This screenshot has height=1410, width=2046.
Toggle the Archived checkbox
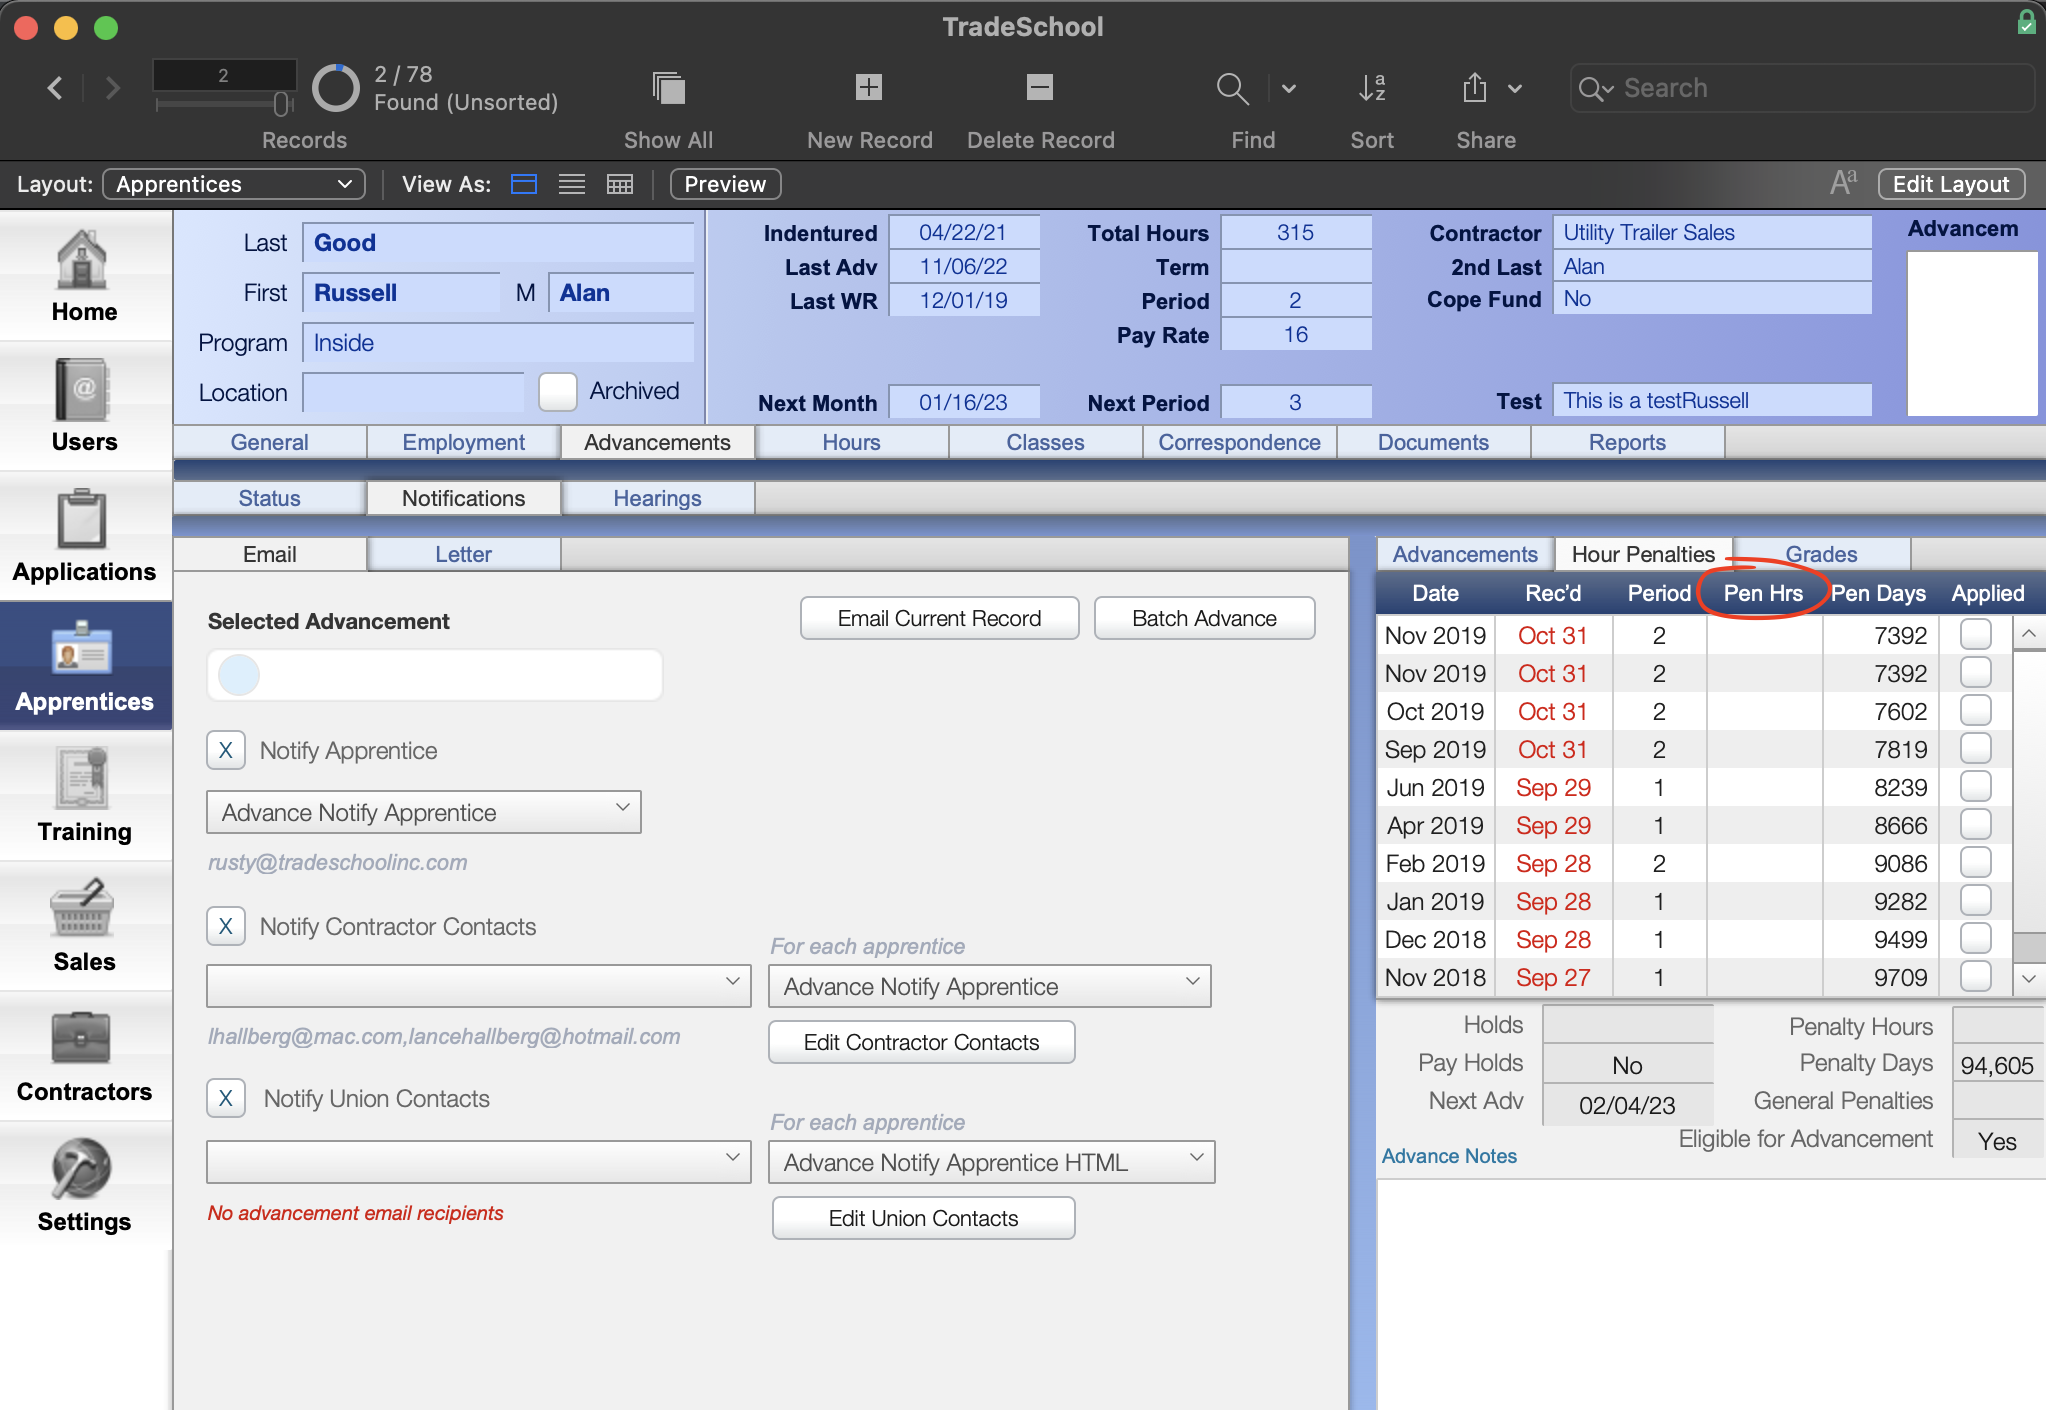[558, 390]
